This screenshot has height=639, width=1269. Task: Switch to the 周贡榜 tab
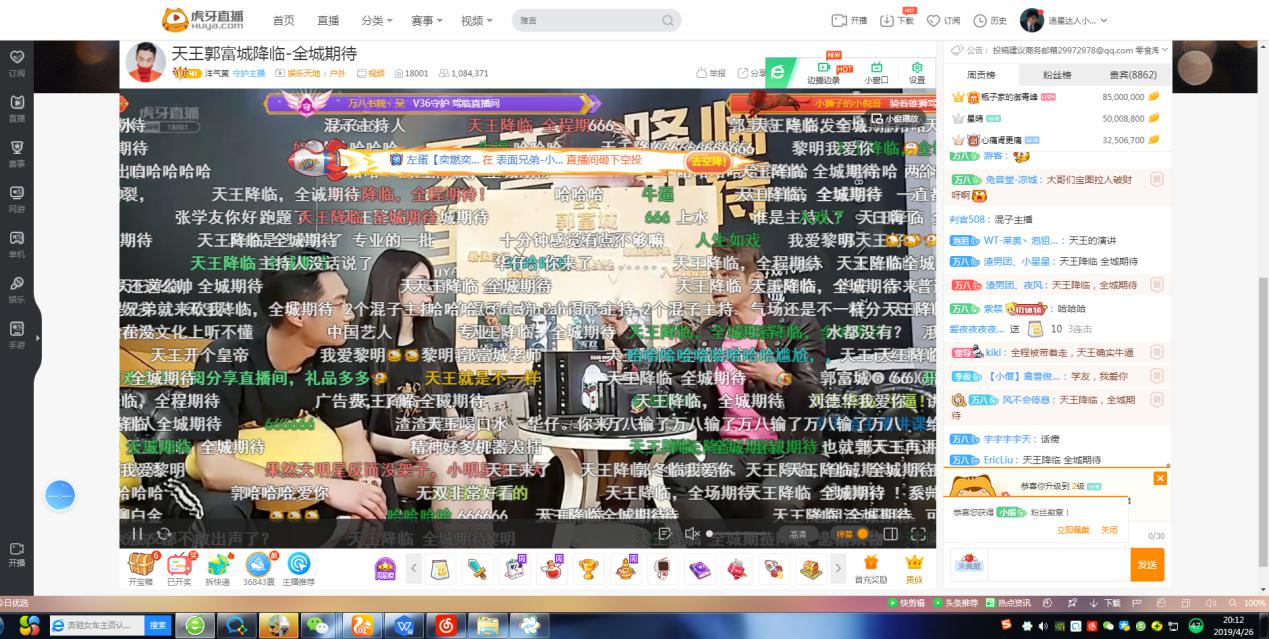[x=981, y=75]
